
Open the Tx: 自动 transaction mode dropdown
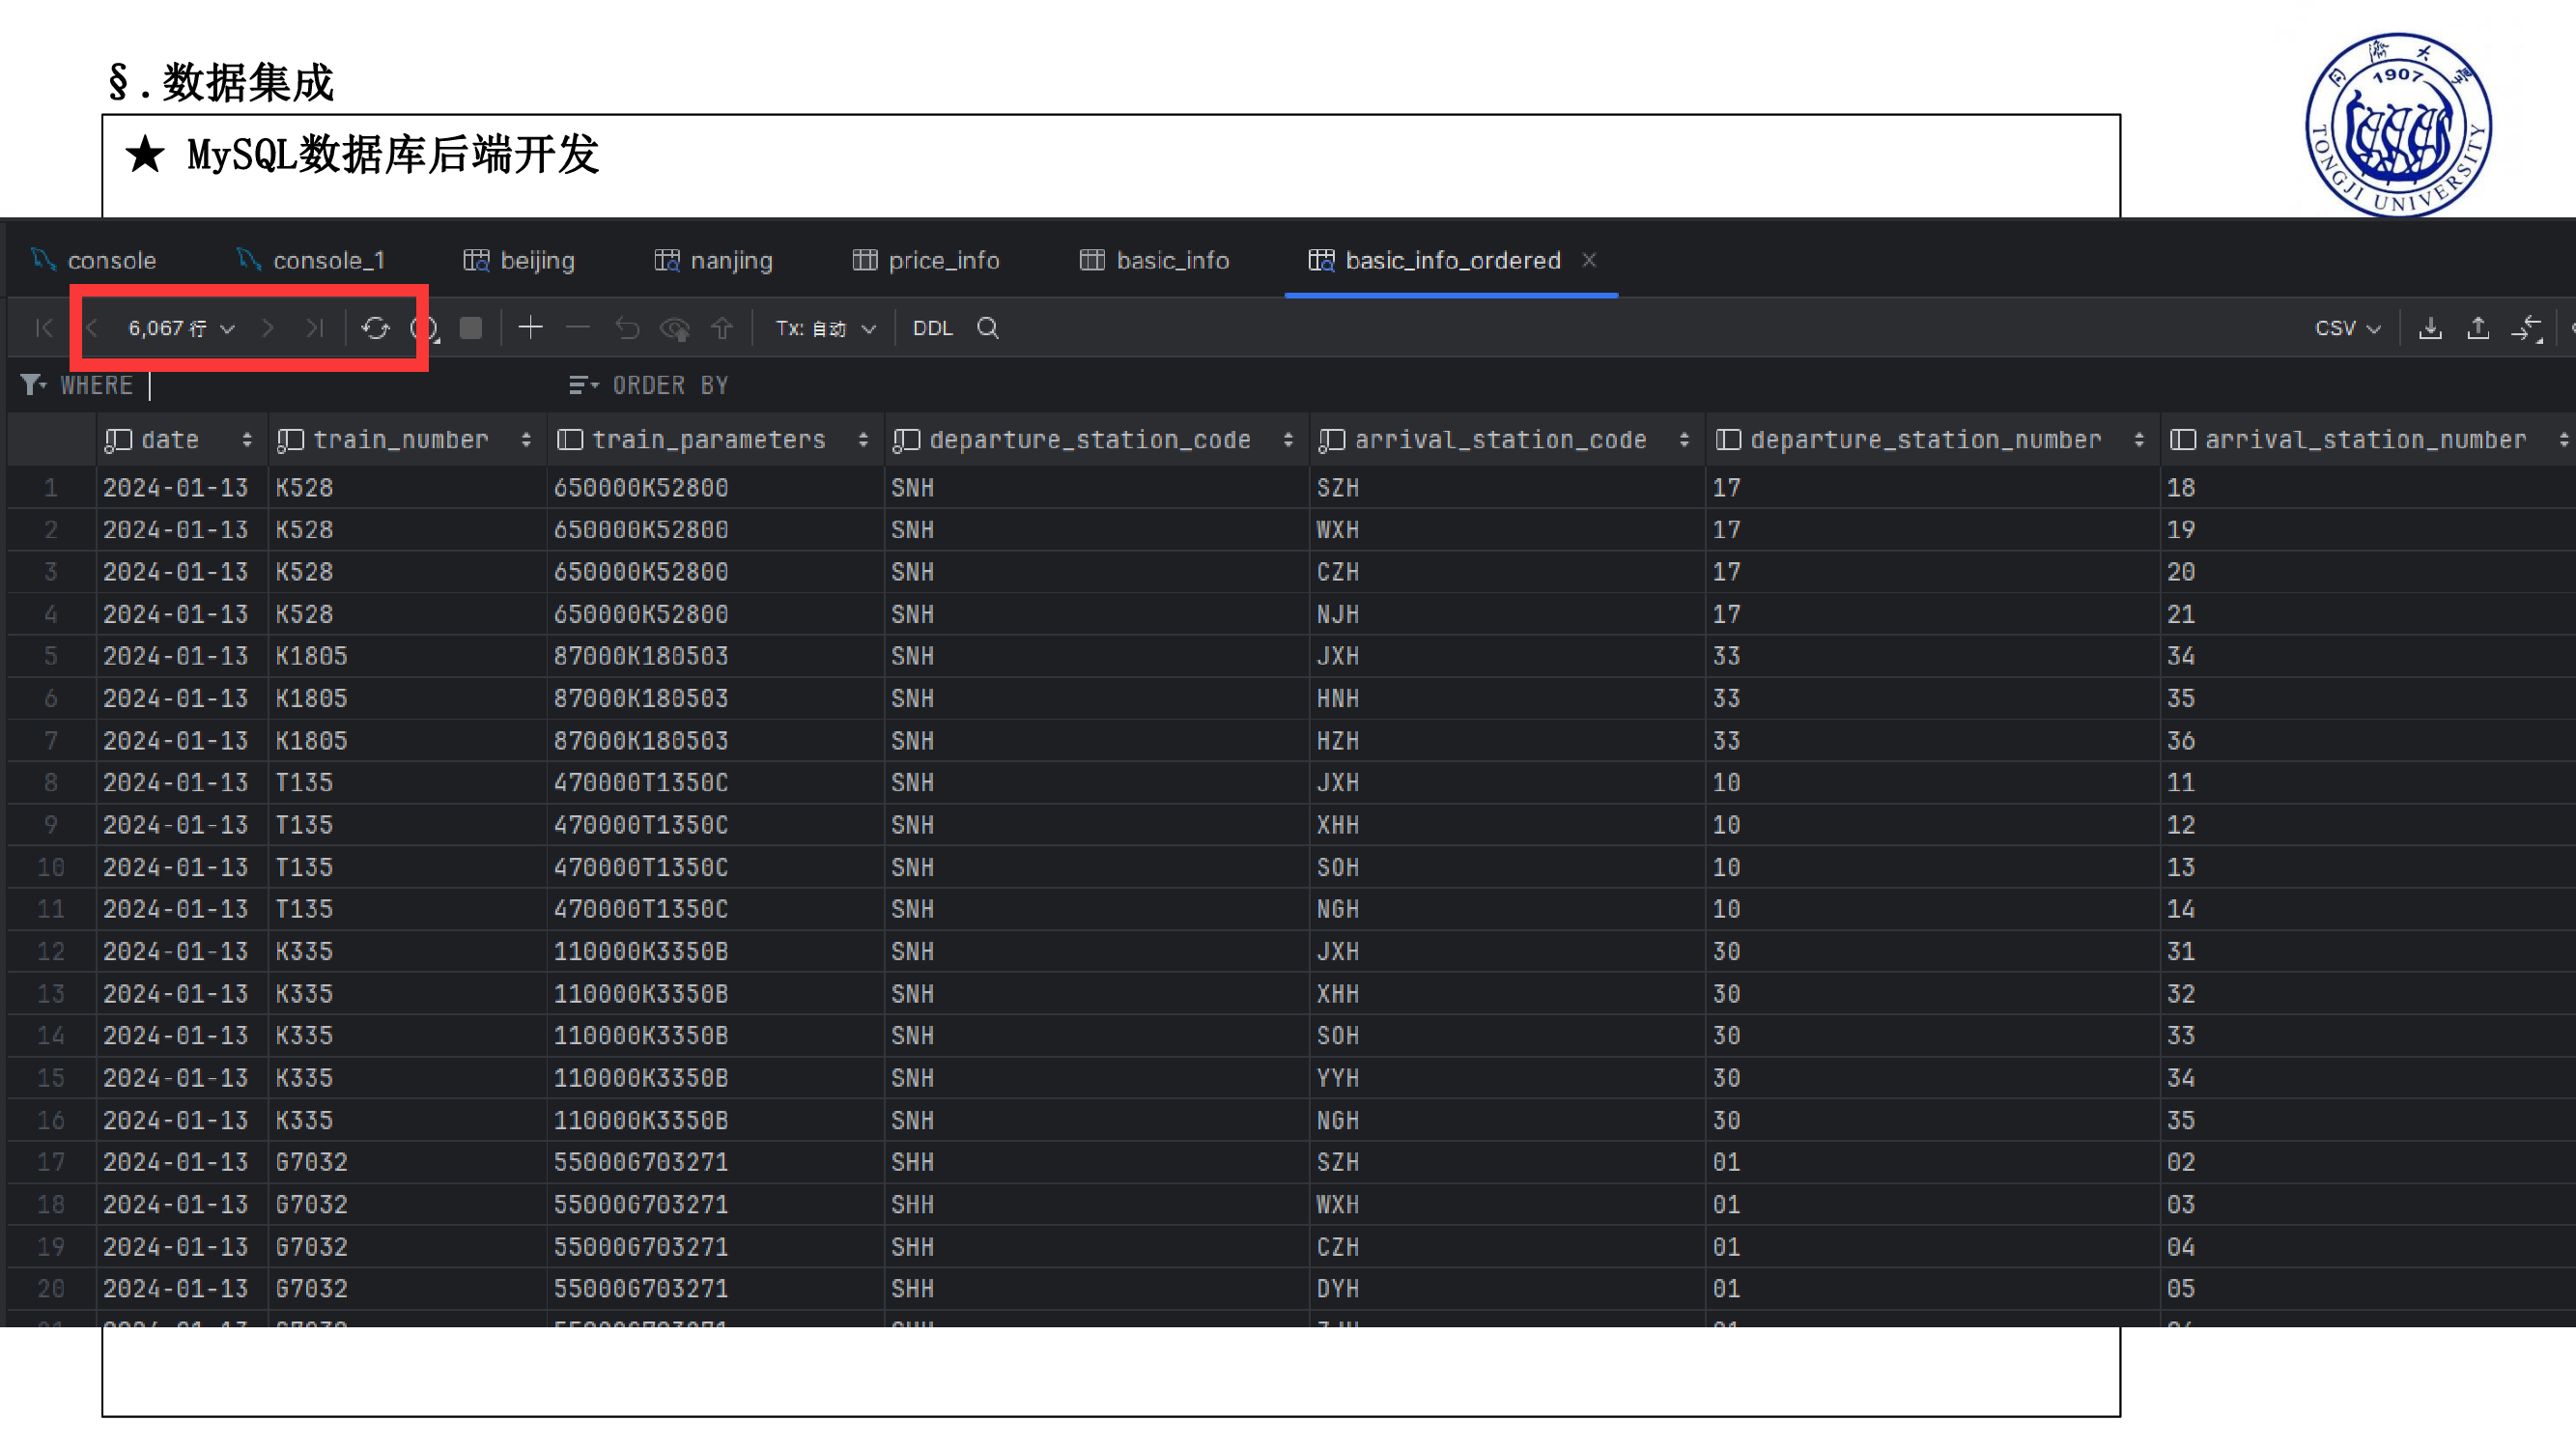pyautogui.click(x=823, y=328)
